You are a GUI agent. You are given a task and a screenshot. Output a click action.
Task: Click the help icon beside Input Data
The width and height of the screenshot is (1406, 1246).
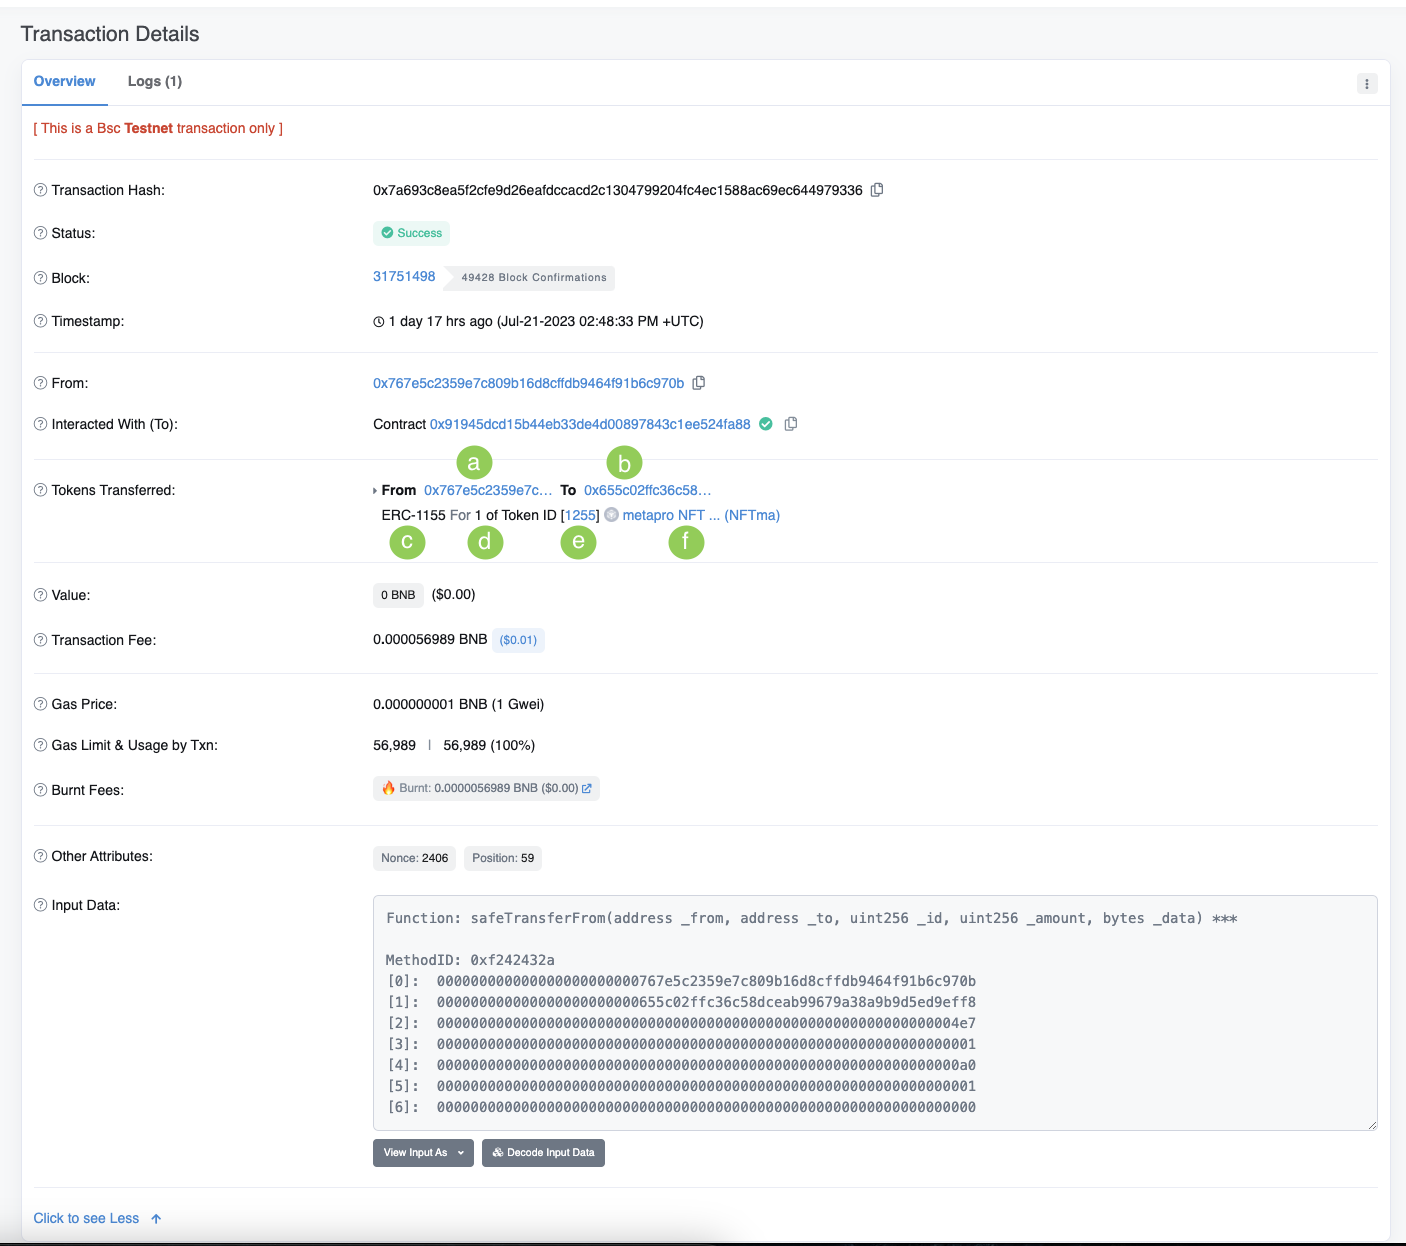pos(40,905)
